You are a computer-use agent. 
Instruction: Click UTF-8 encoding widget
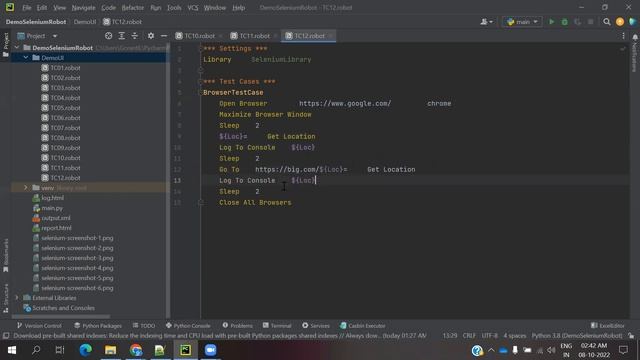tap(489, 336)
